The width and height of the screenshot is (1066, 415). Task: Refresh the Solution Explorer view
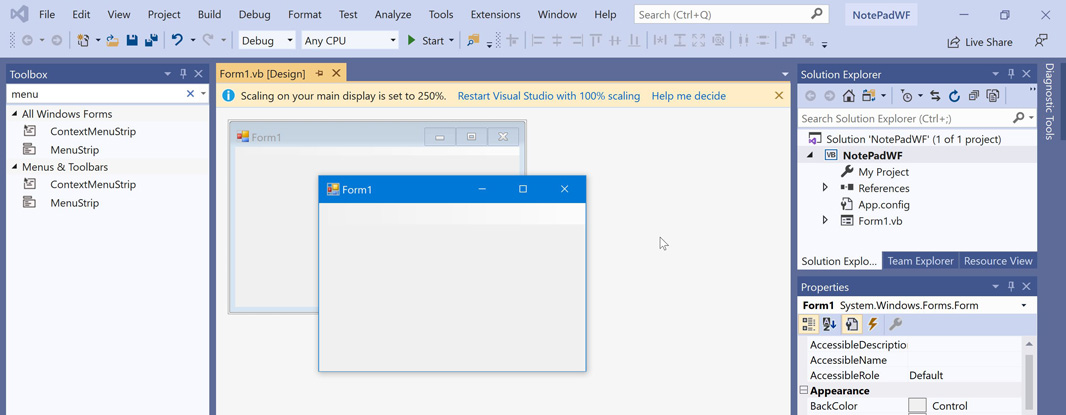954,96
